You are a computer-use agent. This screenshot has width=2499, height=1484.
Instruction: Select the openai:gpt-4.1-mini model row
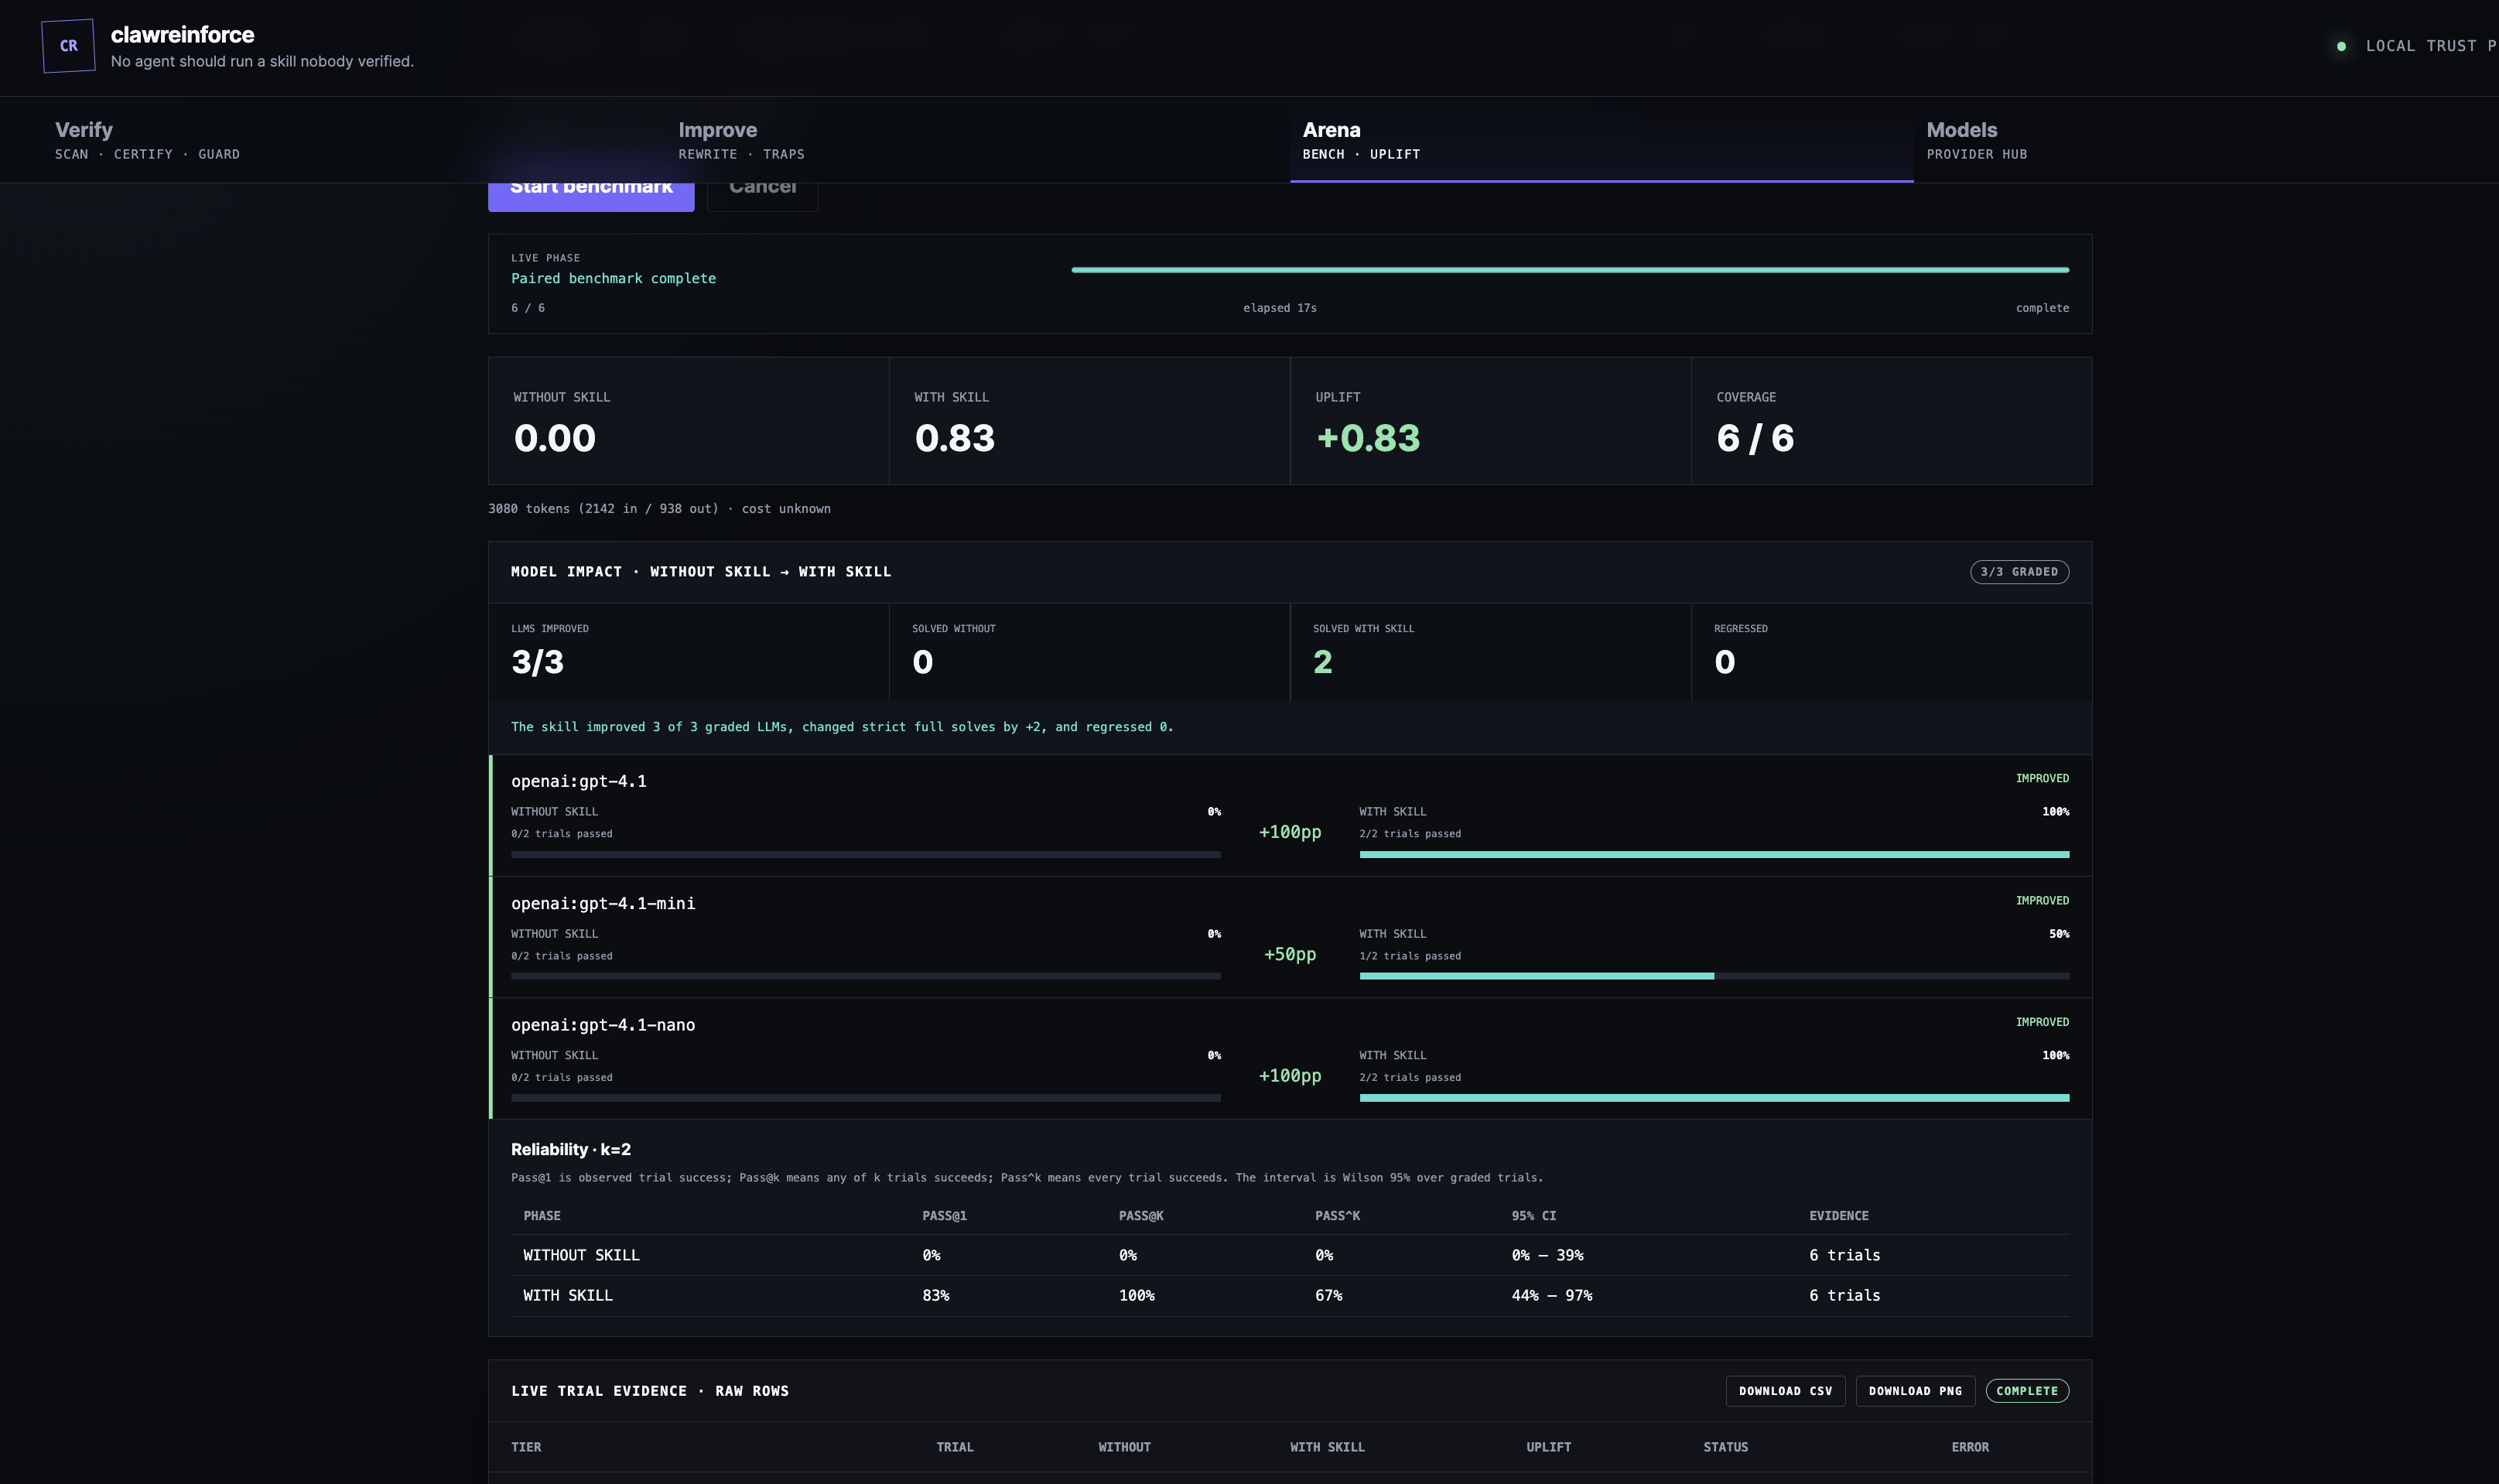pyautogui.click(x=1290, y=937)
